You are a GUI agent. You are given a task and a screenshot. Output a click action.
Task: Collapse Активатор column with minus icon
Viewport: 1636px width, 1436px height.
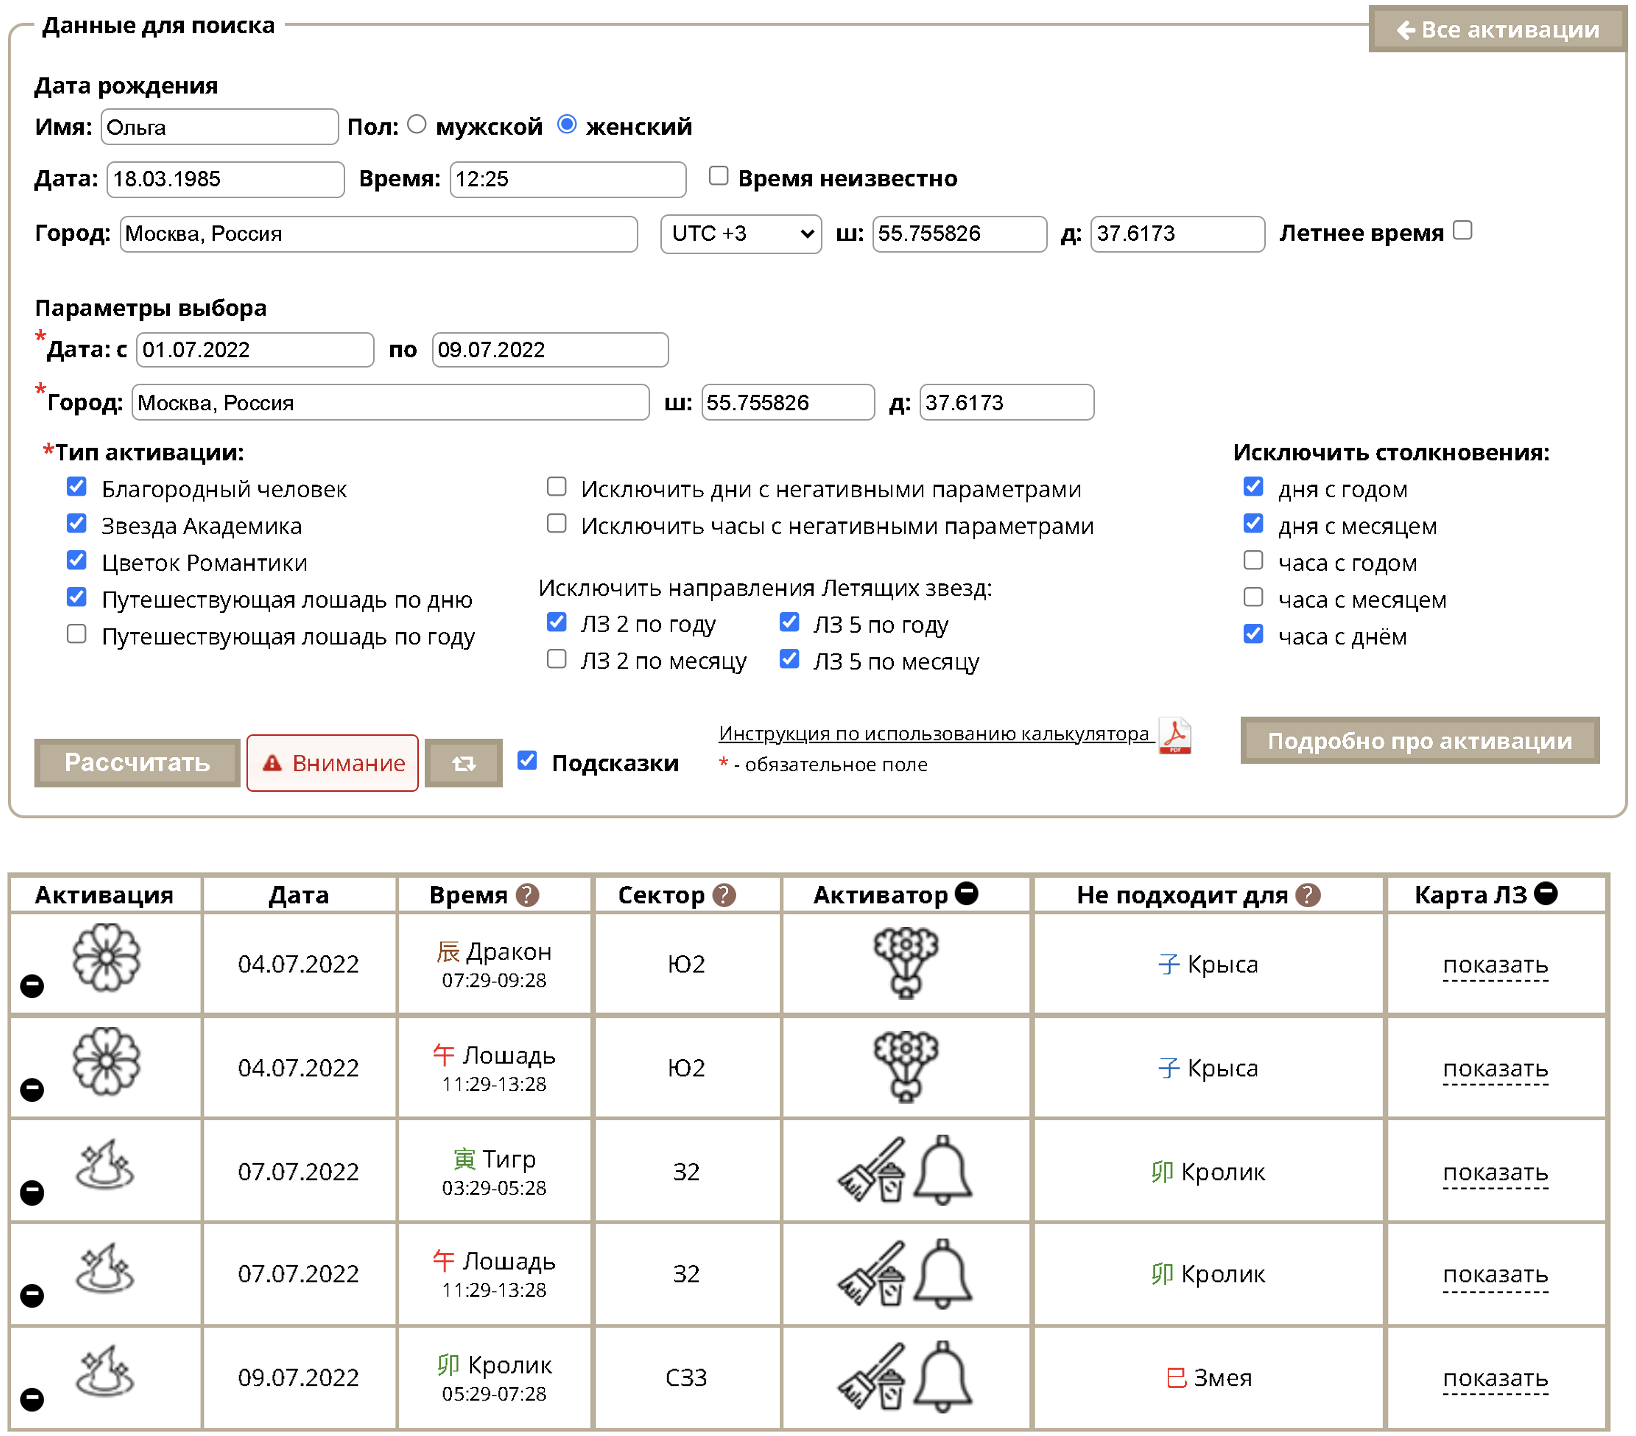pos(967,893)
